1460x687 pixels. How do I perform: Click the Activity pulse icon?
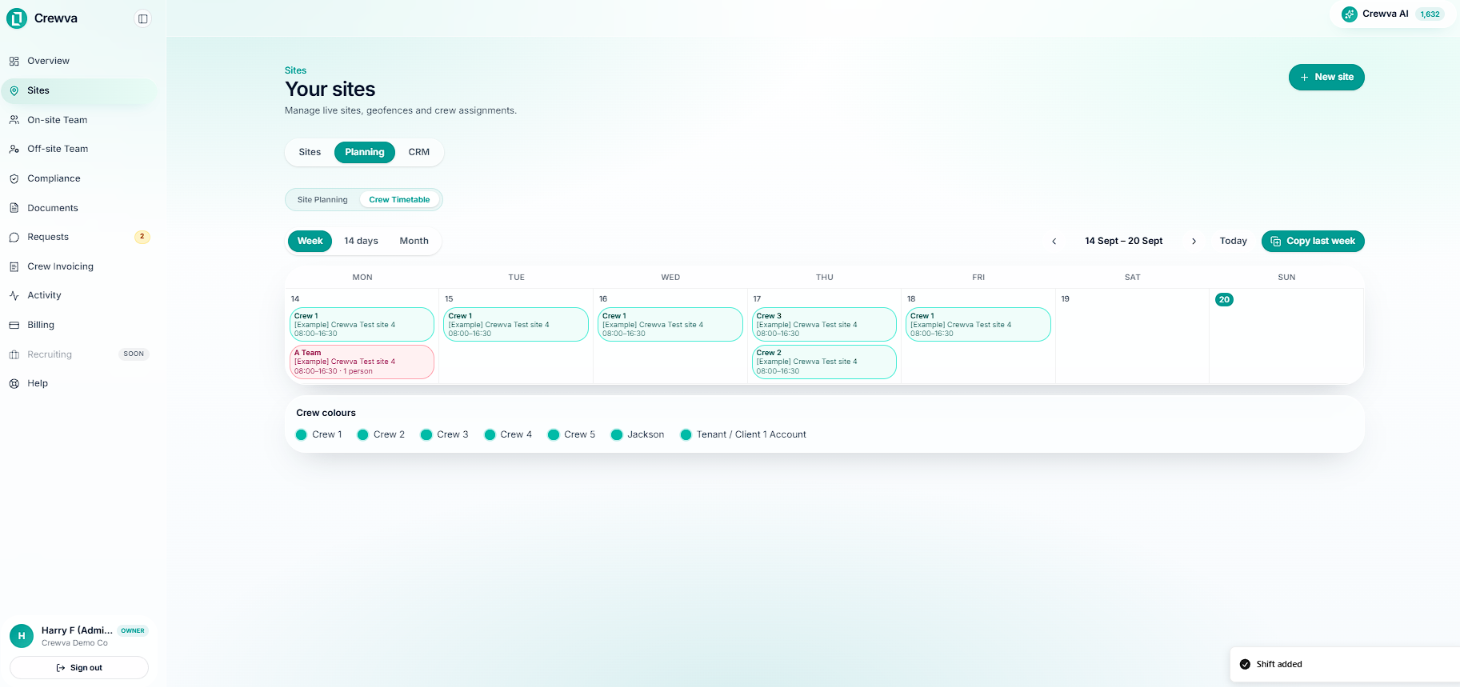coord(14,295)
